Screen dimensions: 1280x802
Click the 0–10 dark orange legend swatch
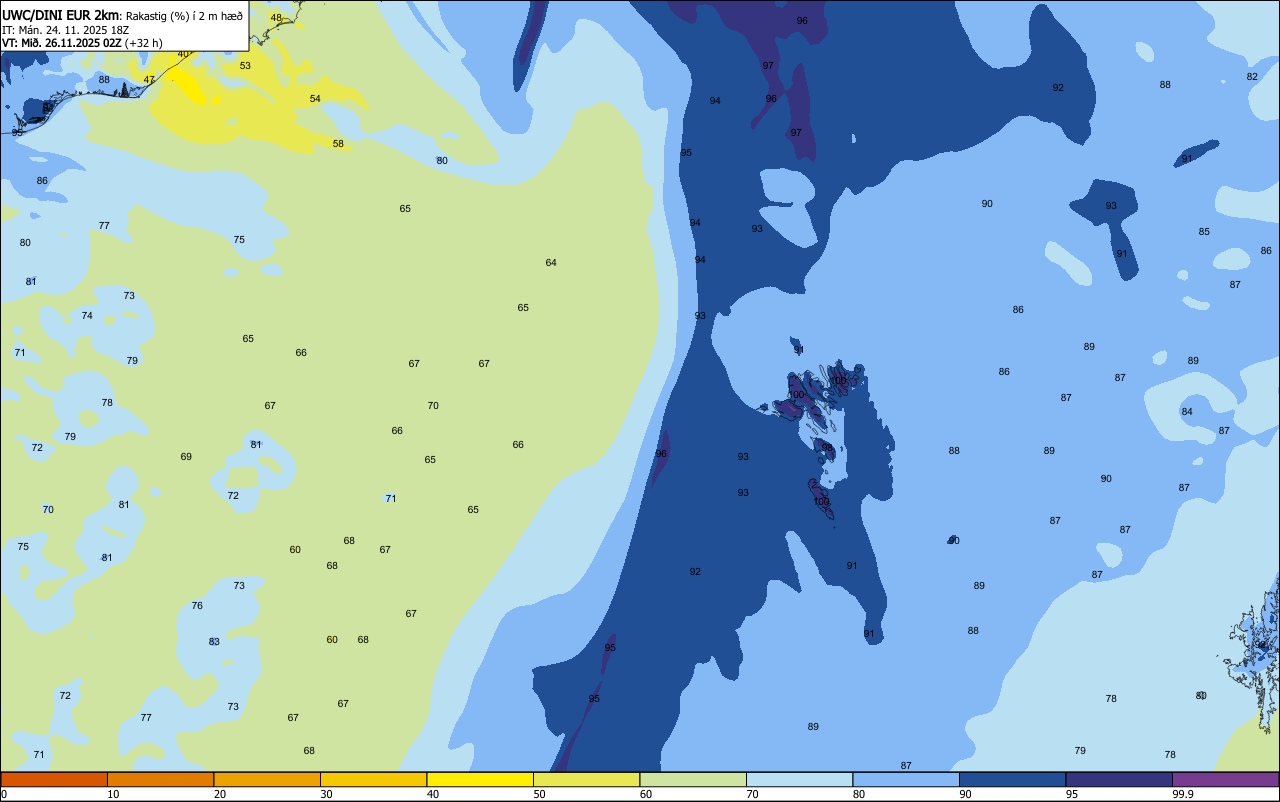tap(54, 779)
